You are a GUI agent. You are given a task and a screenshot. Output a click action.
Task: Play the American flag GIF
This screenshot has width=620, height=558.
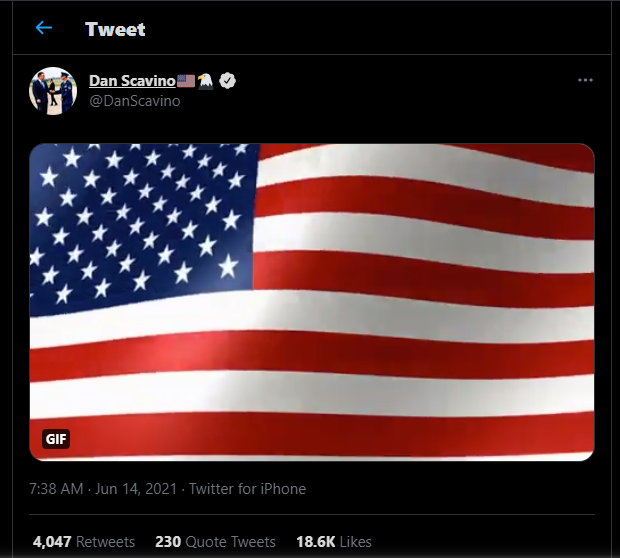312,302
